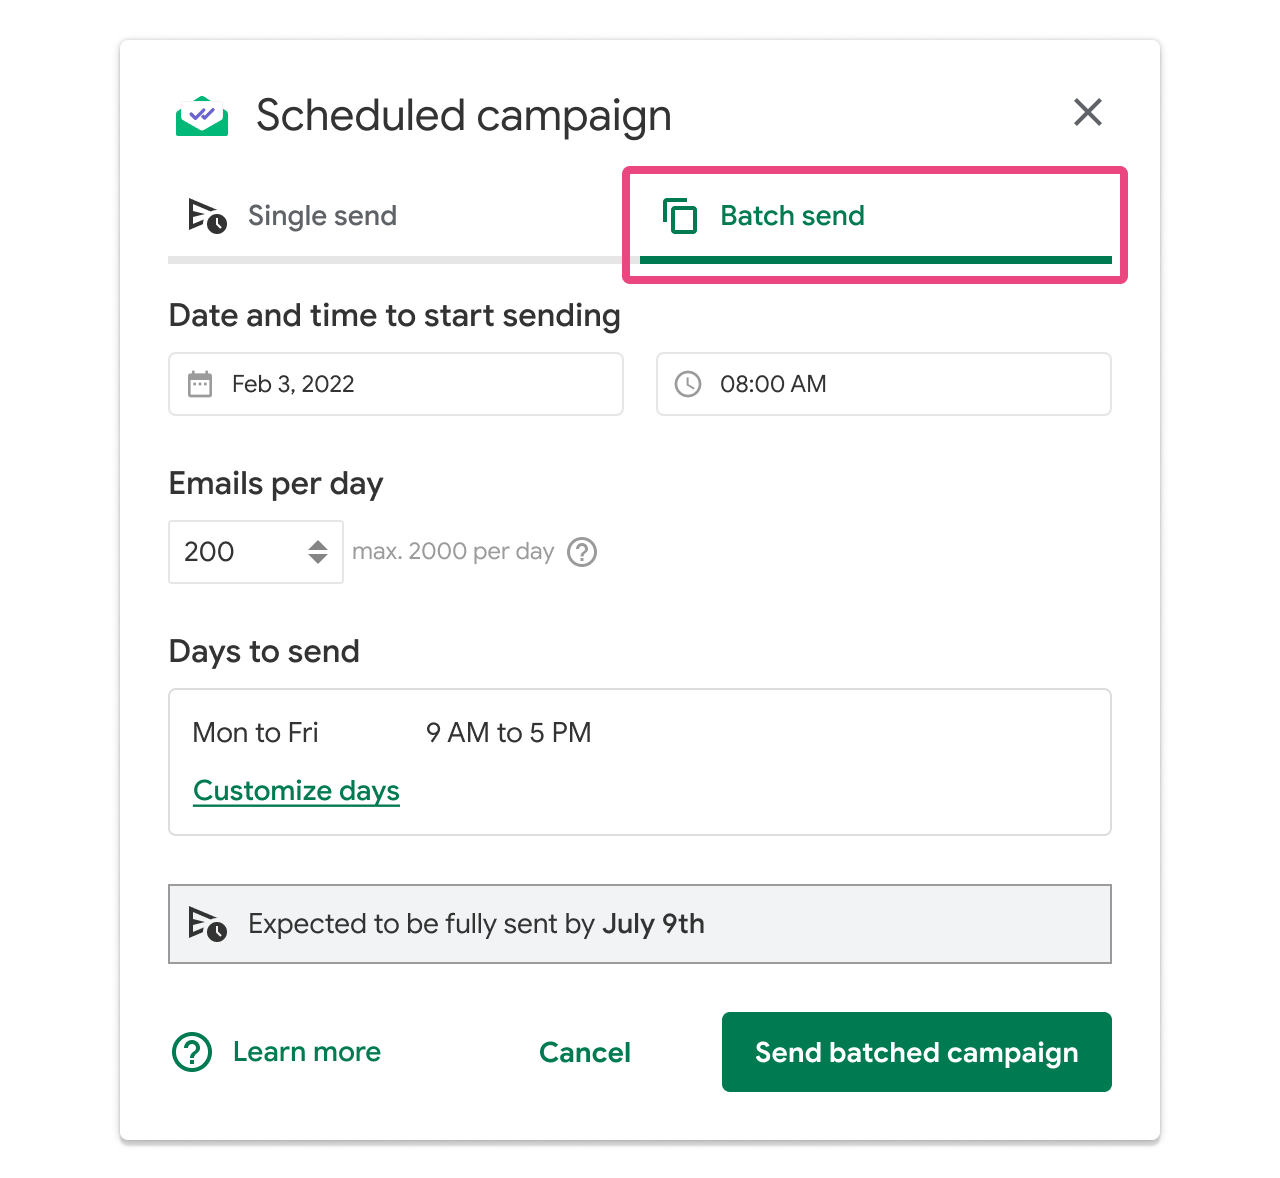
Task: Click Send batched campaign button
Action: click(x=916, y=1052)
